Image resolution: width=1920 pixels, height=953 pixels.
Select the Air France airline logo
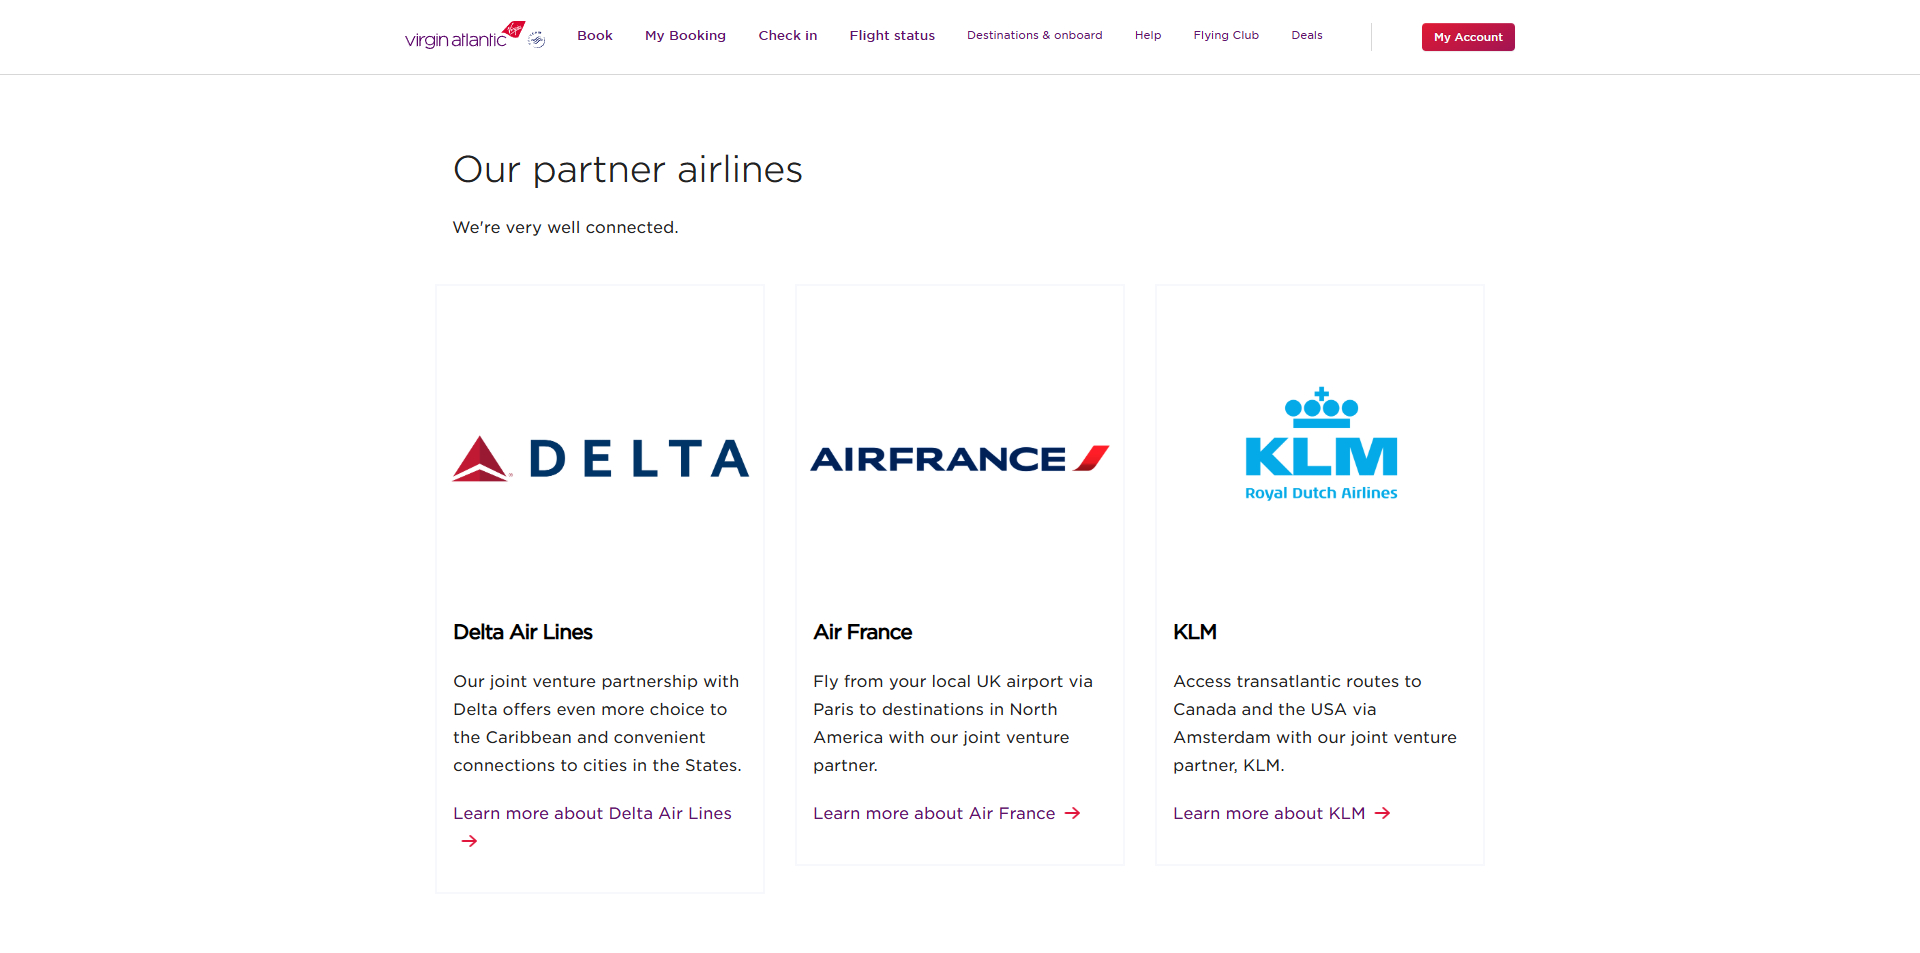959,458
